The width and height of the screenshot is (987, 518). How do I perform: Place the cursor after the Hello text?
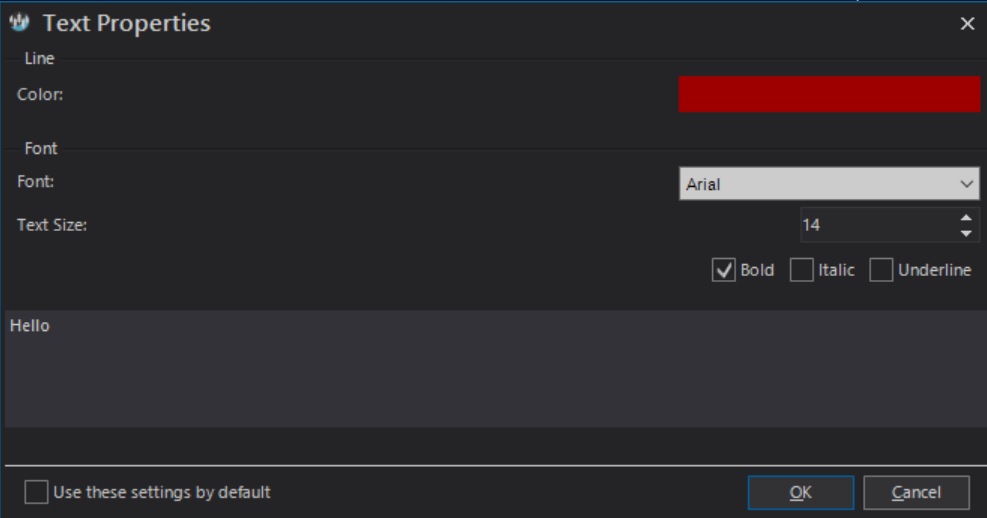pos(52,326)
